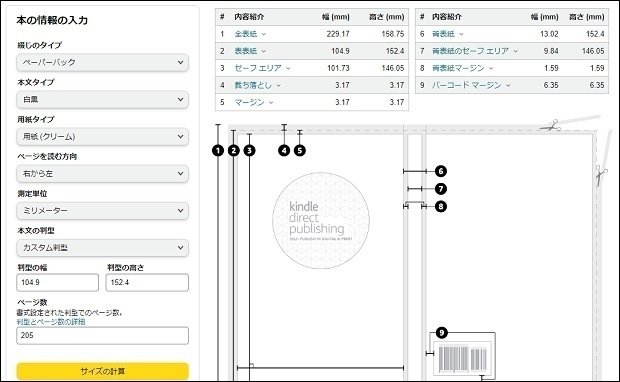This screenshot has width=620, height=382.
Task: Click the 101.73 width value for セーフ エリア
Action: tap(338, 68)
